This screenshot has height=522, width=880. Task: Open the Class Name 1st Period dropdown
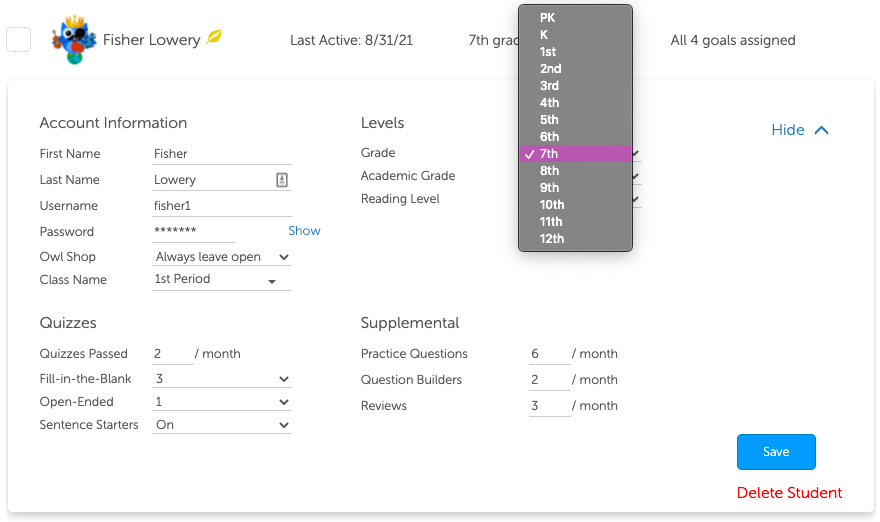click(222, 280)
